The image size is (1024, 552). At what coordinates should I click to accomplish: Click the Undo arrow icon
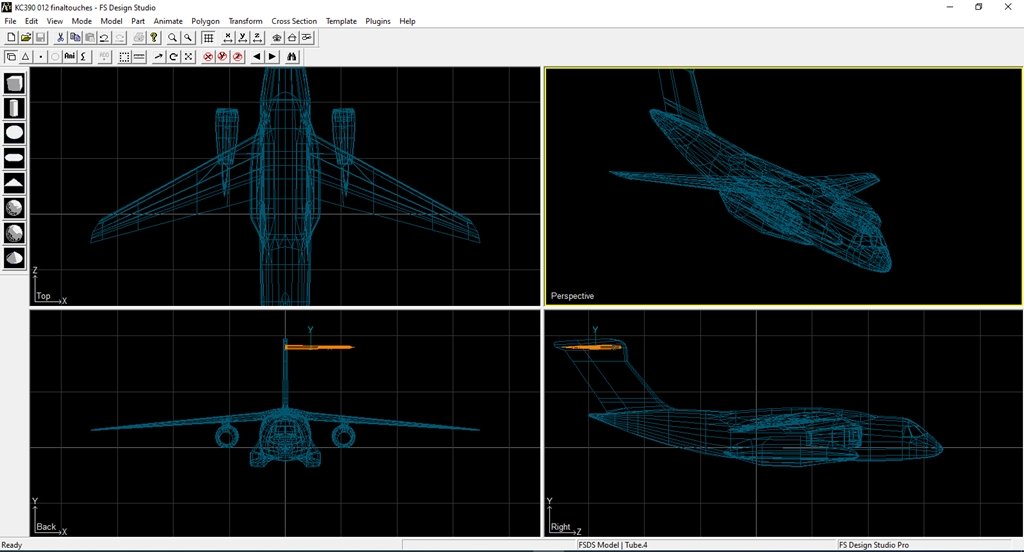coord(104,37)
